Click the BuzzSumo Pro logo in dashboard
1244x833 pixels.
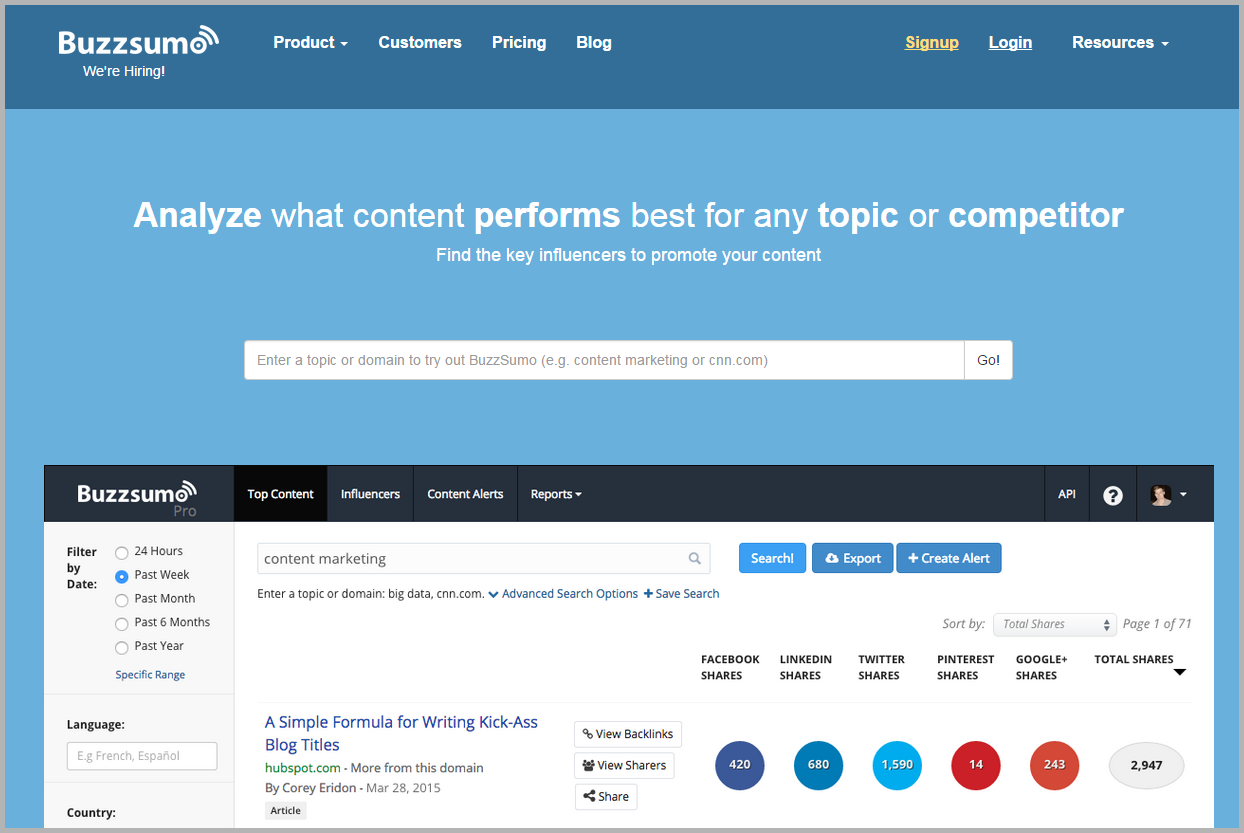[138, 497]
